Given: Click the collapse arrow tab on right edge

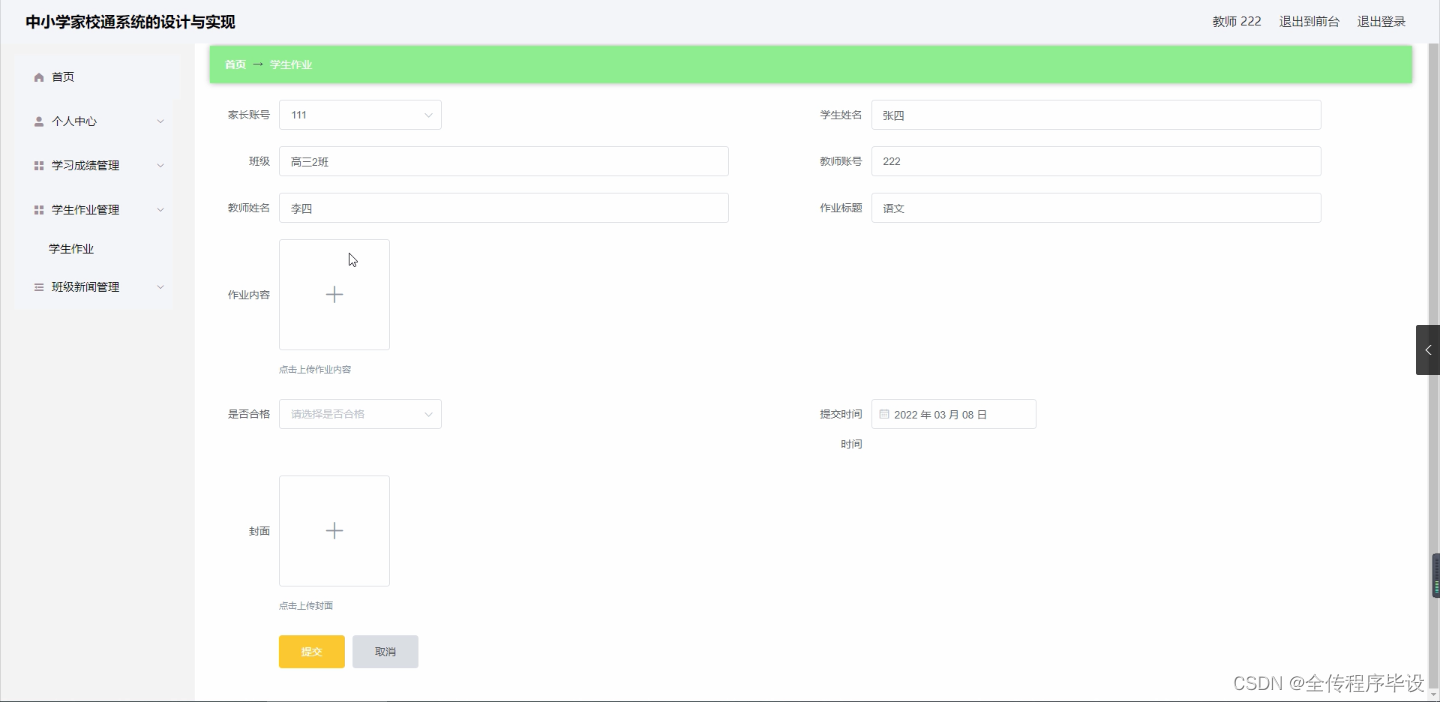Looking at the screenshot, I should 1428,349.
